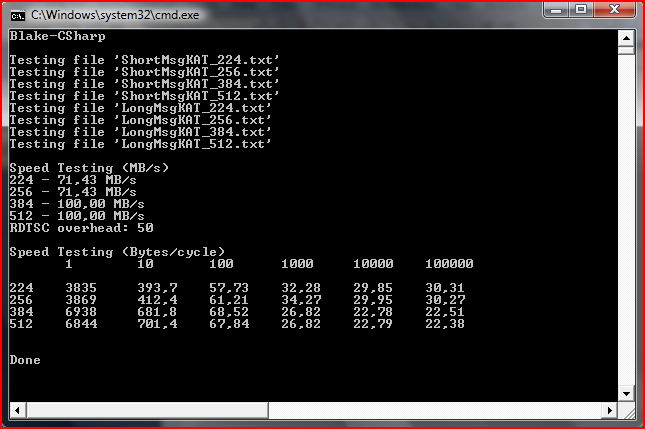Click the 'LongMsgKAT_384.txt' file name
Viewport: 645px width, 429px height.
[x=193, y=132]
